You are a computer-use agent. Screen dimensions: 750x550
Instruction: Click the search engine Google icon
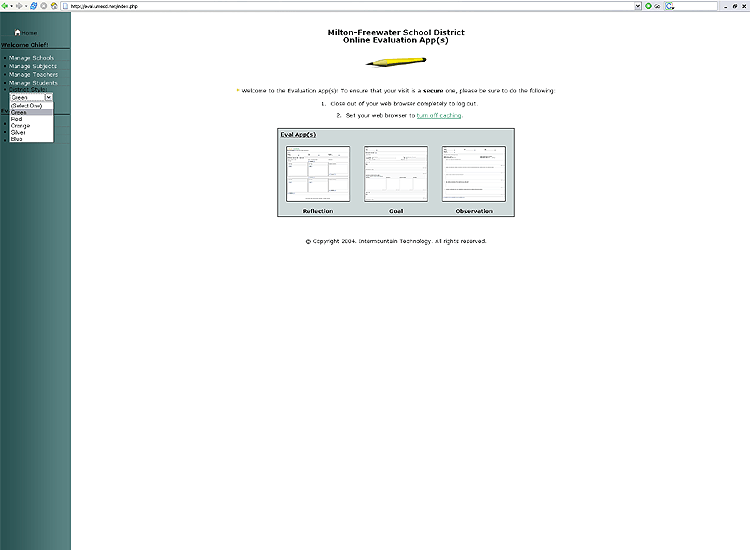[670, 6]
